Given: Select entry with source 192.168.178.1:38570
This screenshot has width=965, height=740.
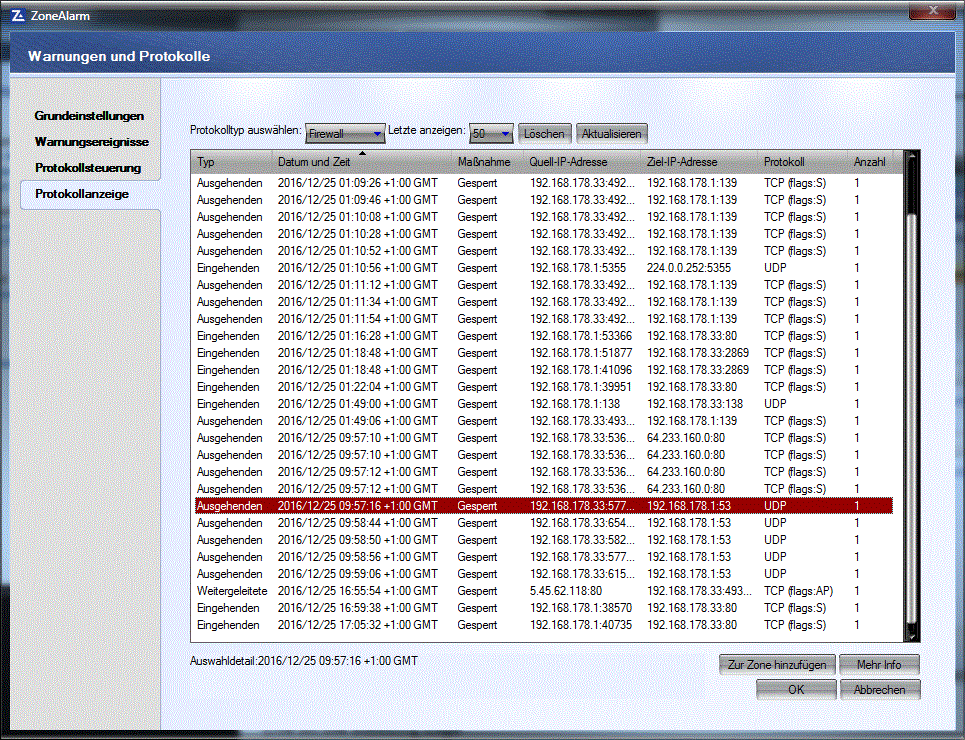Looking at the screenshot, I should [544, 608].
